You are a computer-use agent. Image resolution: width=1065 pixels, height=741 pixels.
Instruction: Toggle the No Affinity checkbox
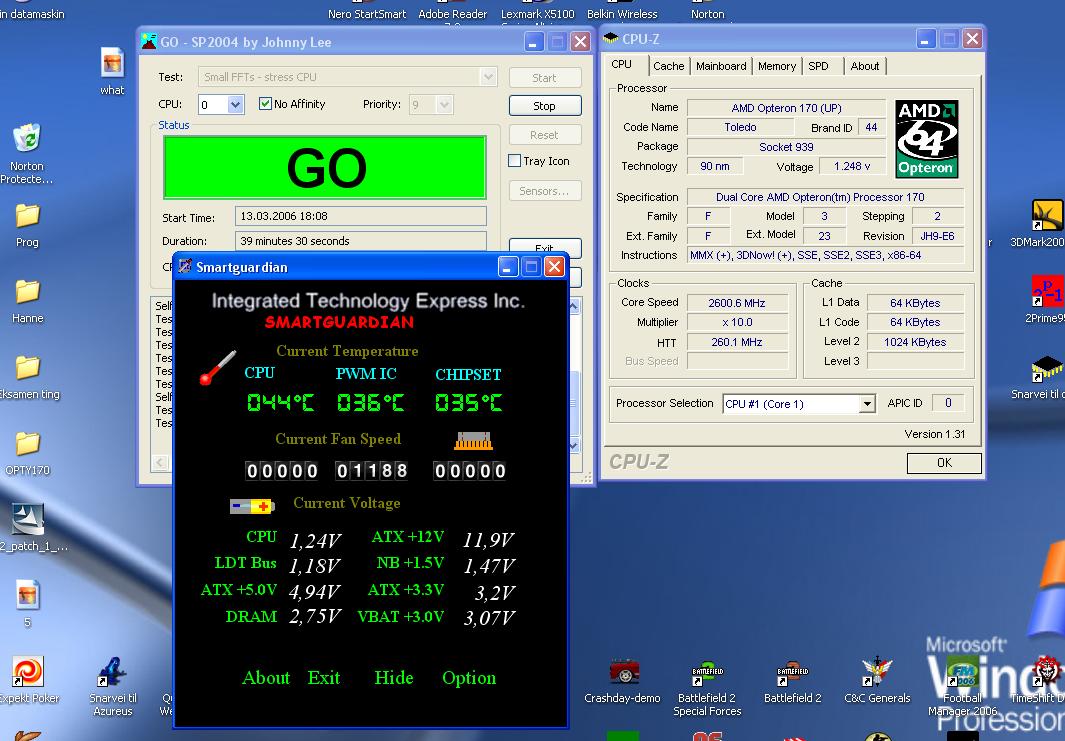(266, 104)
